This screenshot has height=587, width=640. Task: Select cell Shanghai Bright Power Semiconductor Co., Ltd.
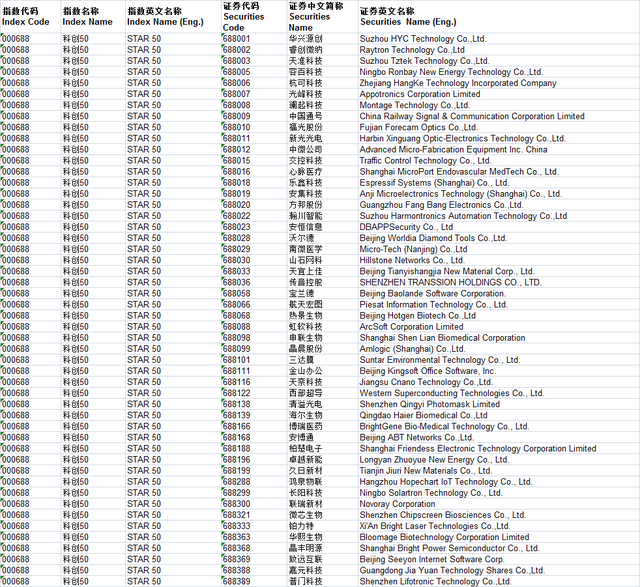[498, 548]
